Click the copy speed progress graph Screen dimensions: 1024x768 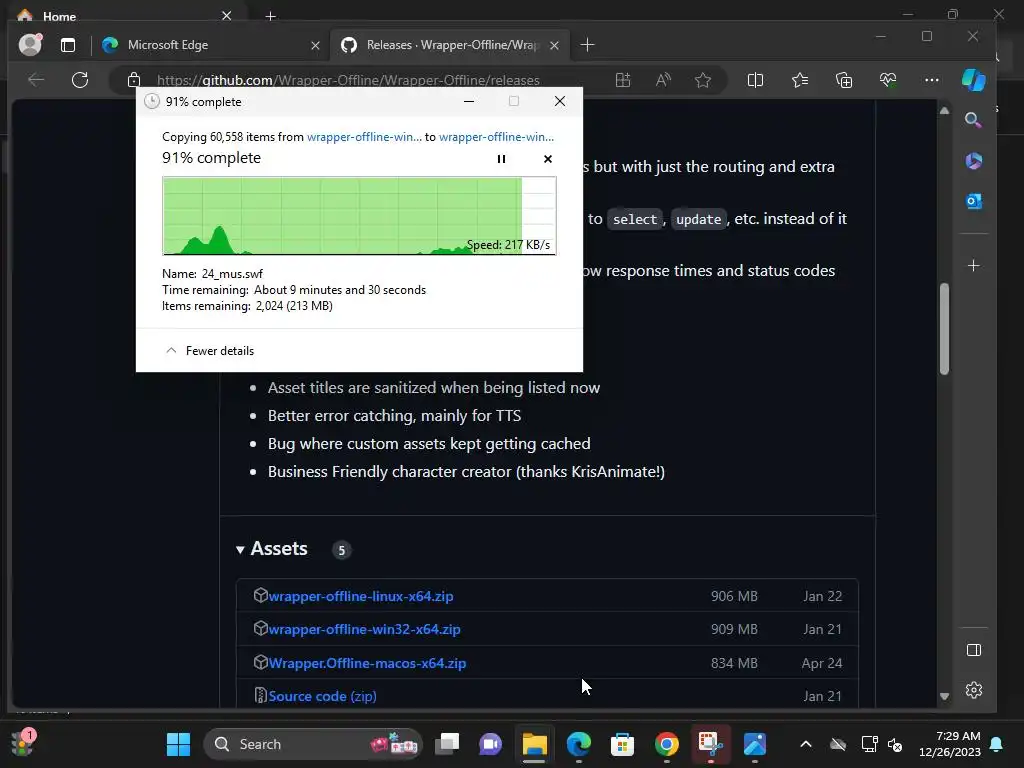[359, 216]
